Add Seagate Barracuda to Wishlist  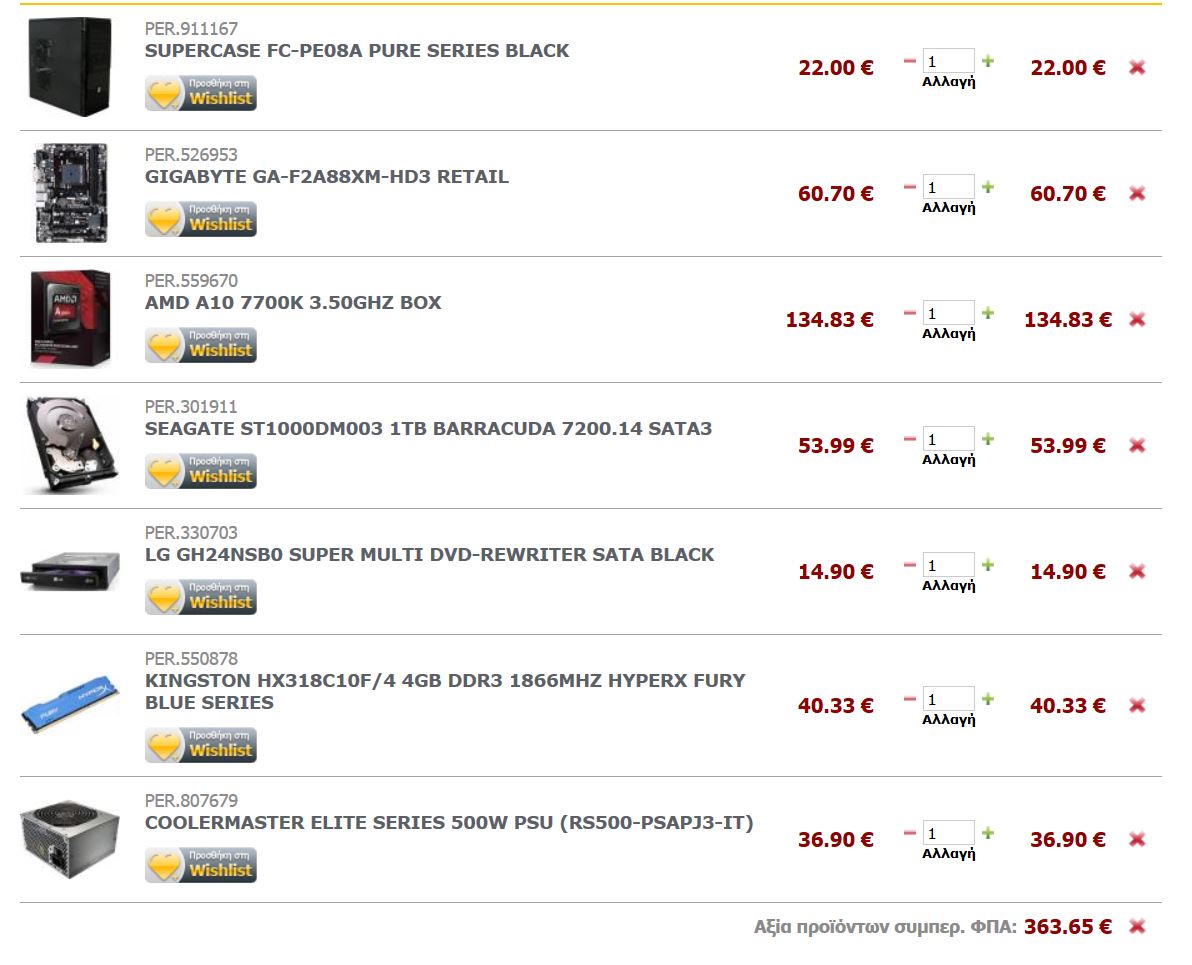(201, 471)
